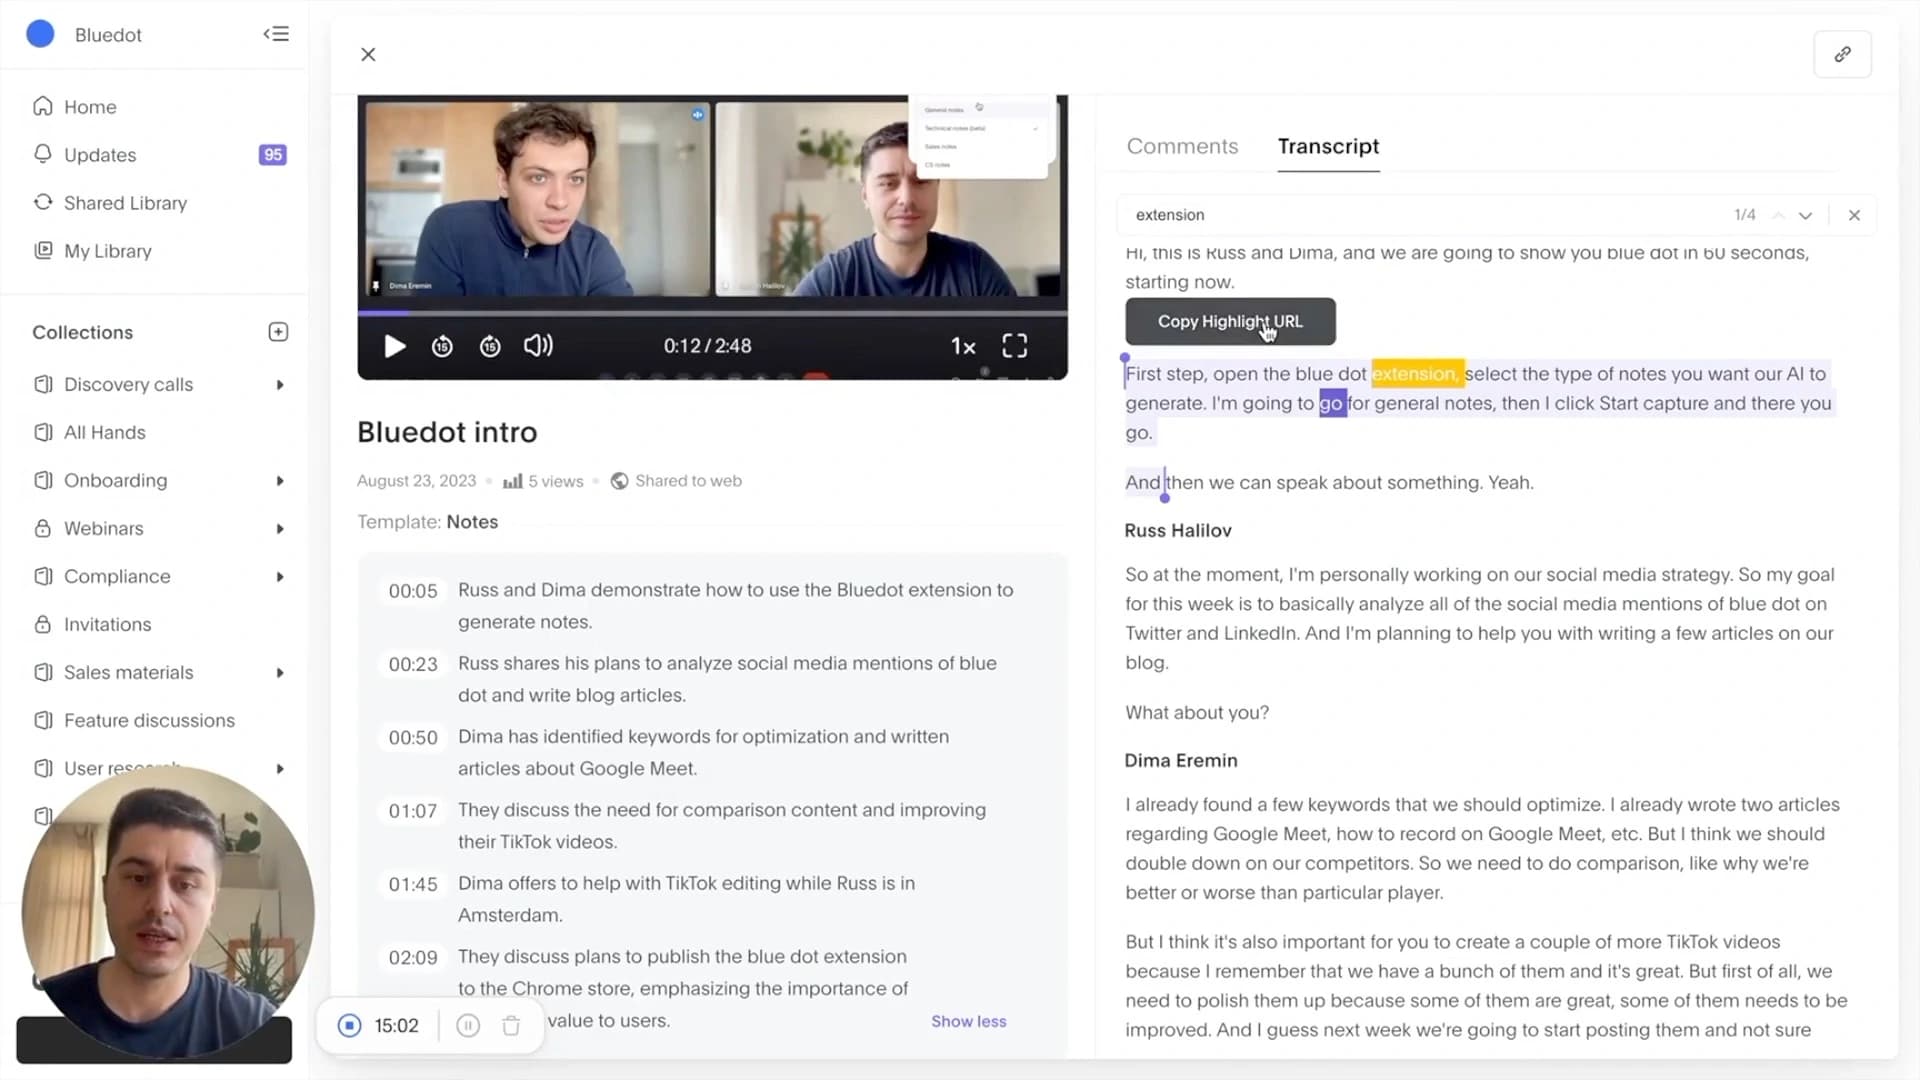Screen dimensions: 1920x1080
Task: Change 1x playback speed
Action: point(963,346)
